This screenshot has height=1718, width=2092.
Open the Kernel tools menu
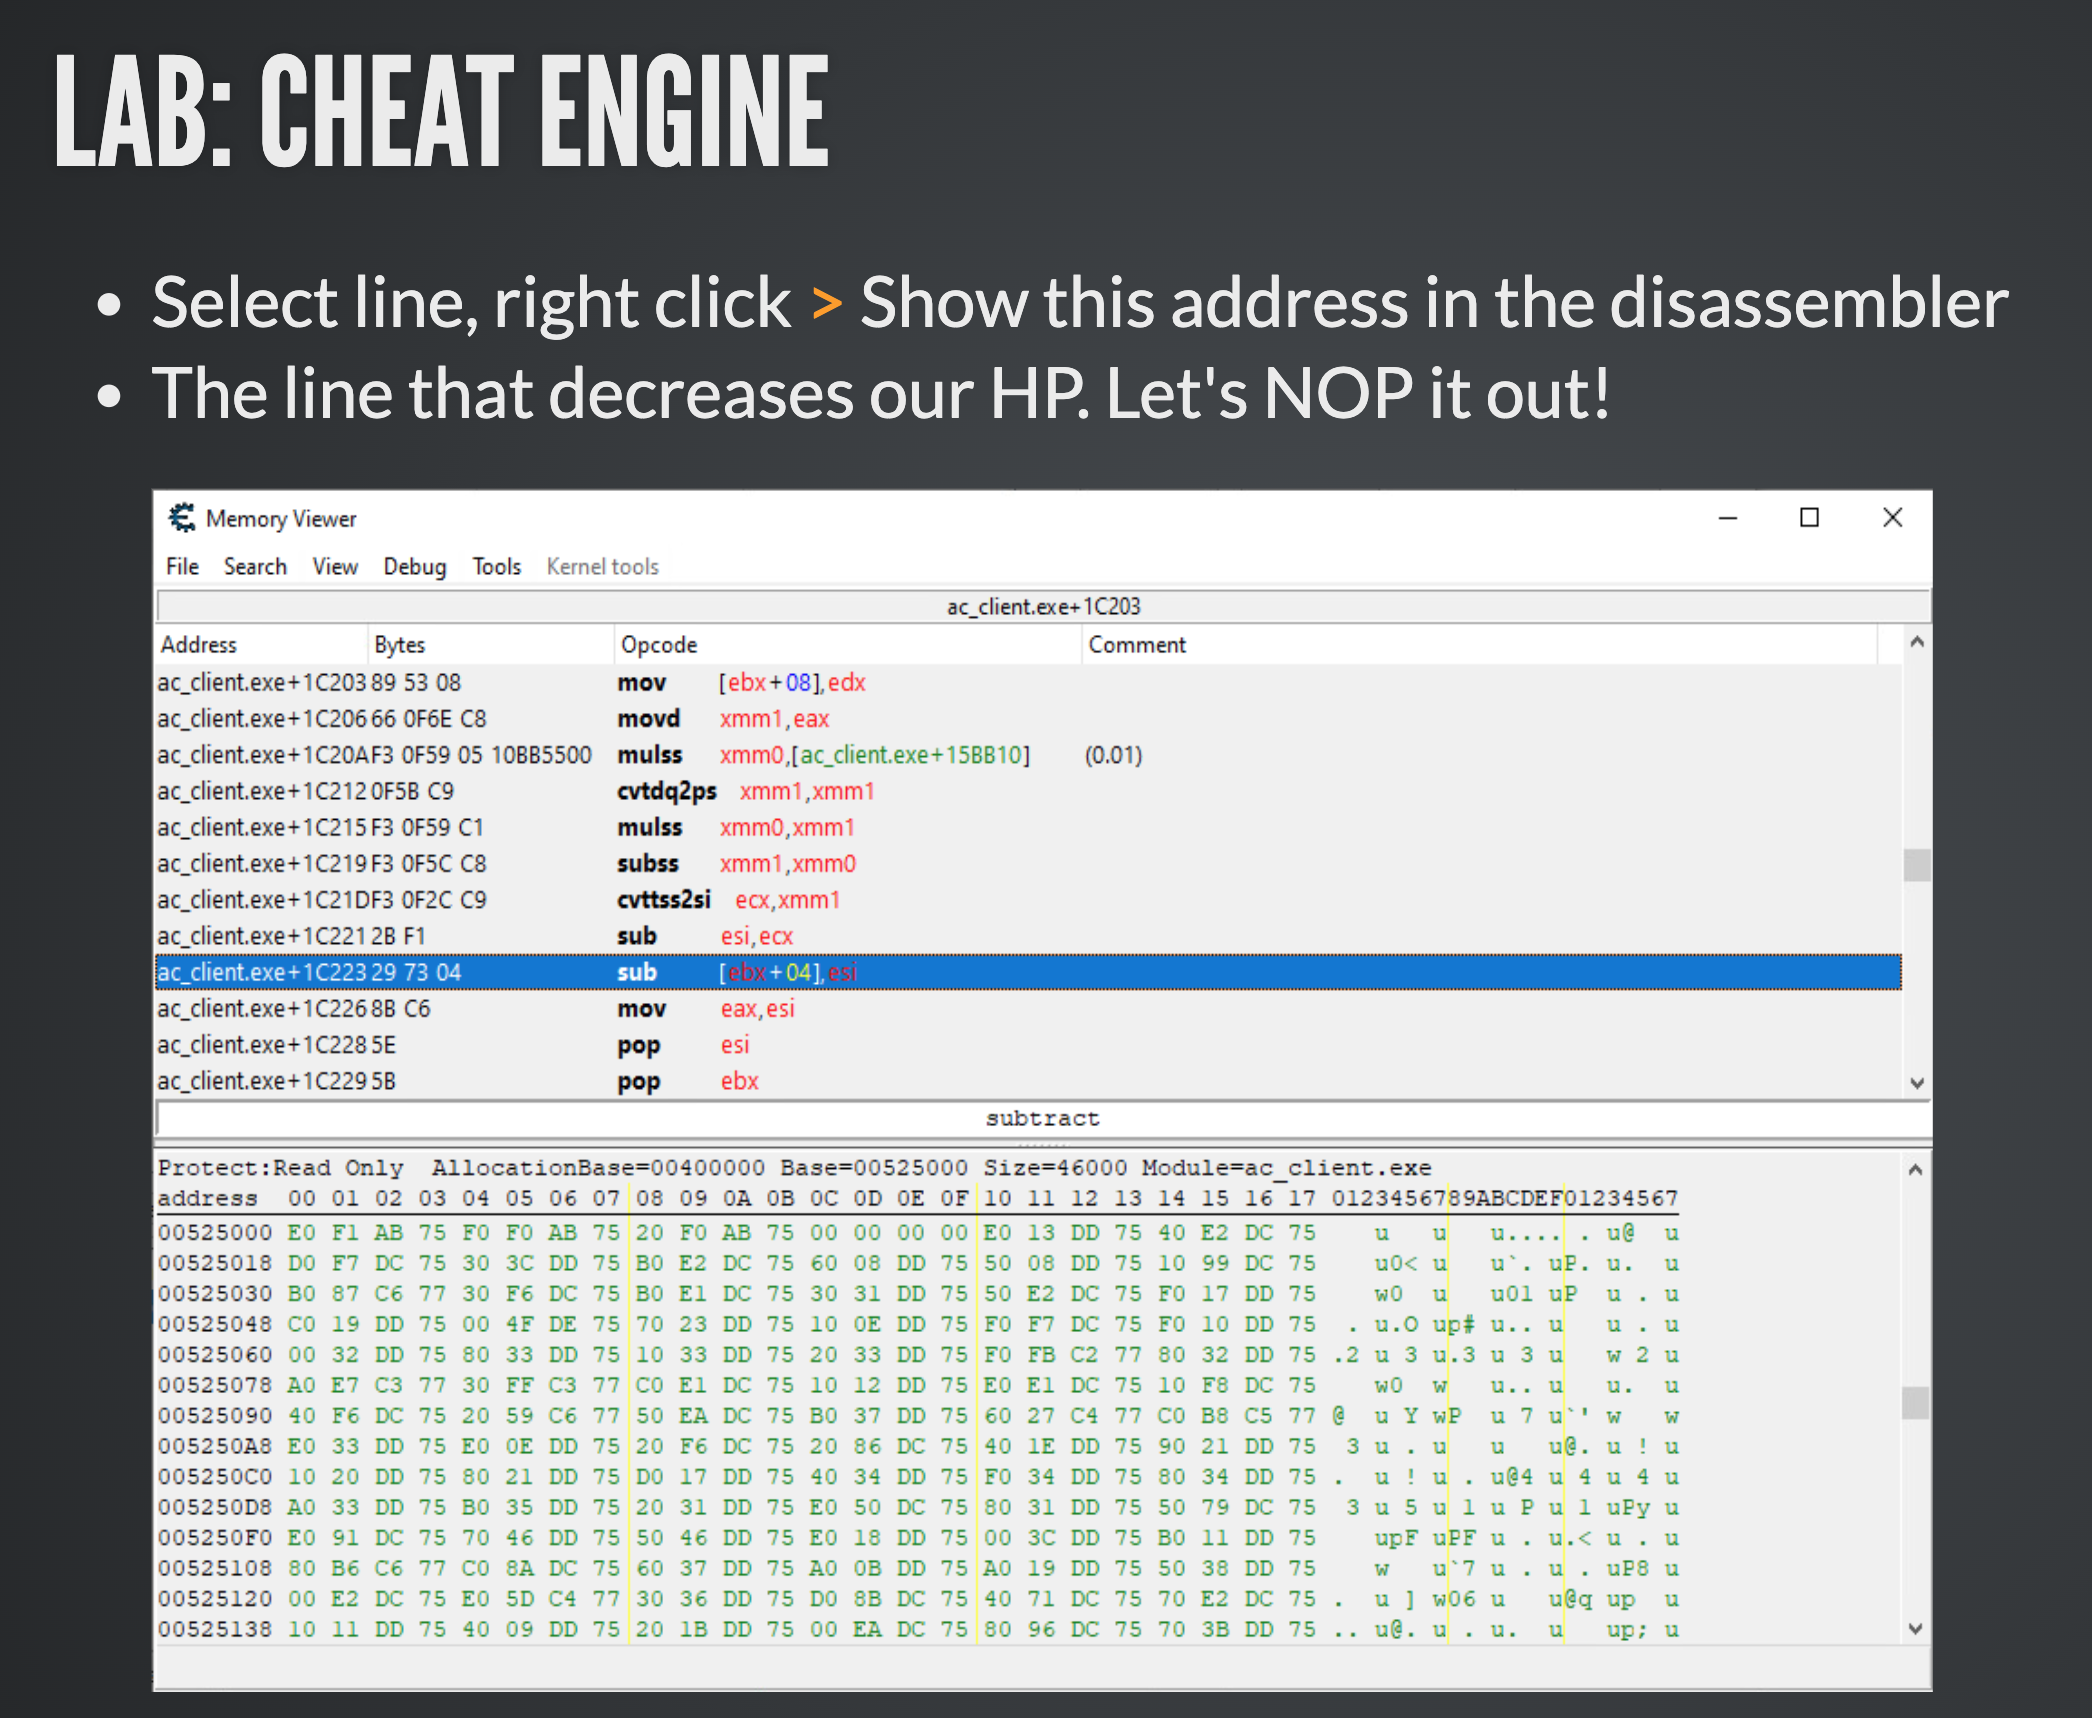coord(602,567)
